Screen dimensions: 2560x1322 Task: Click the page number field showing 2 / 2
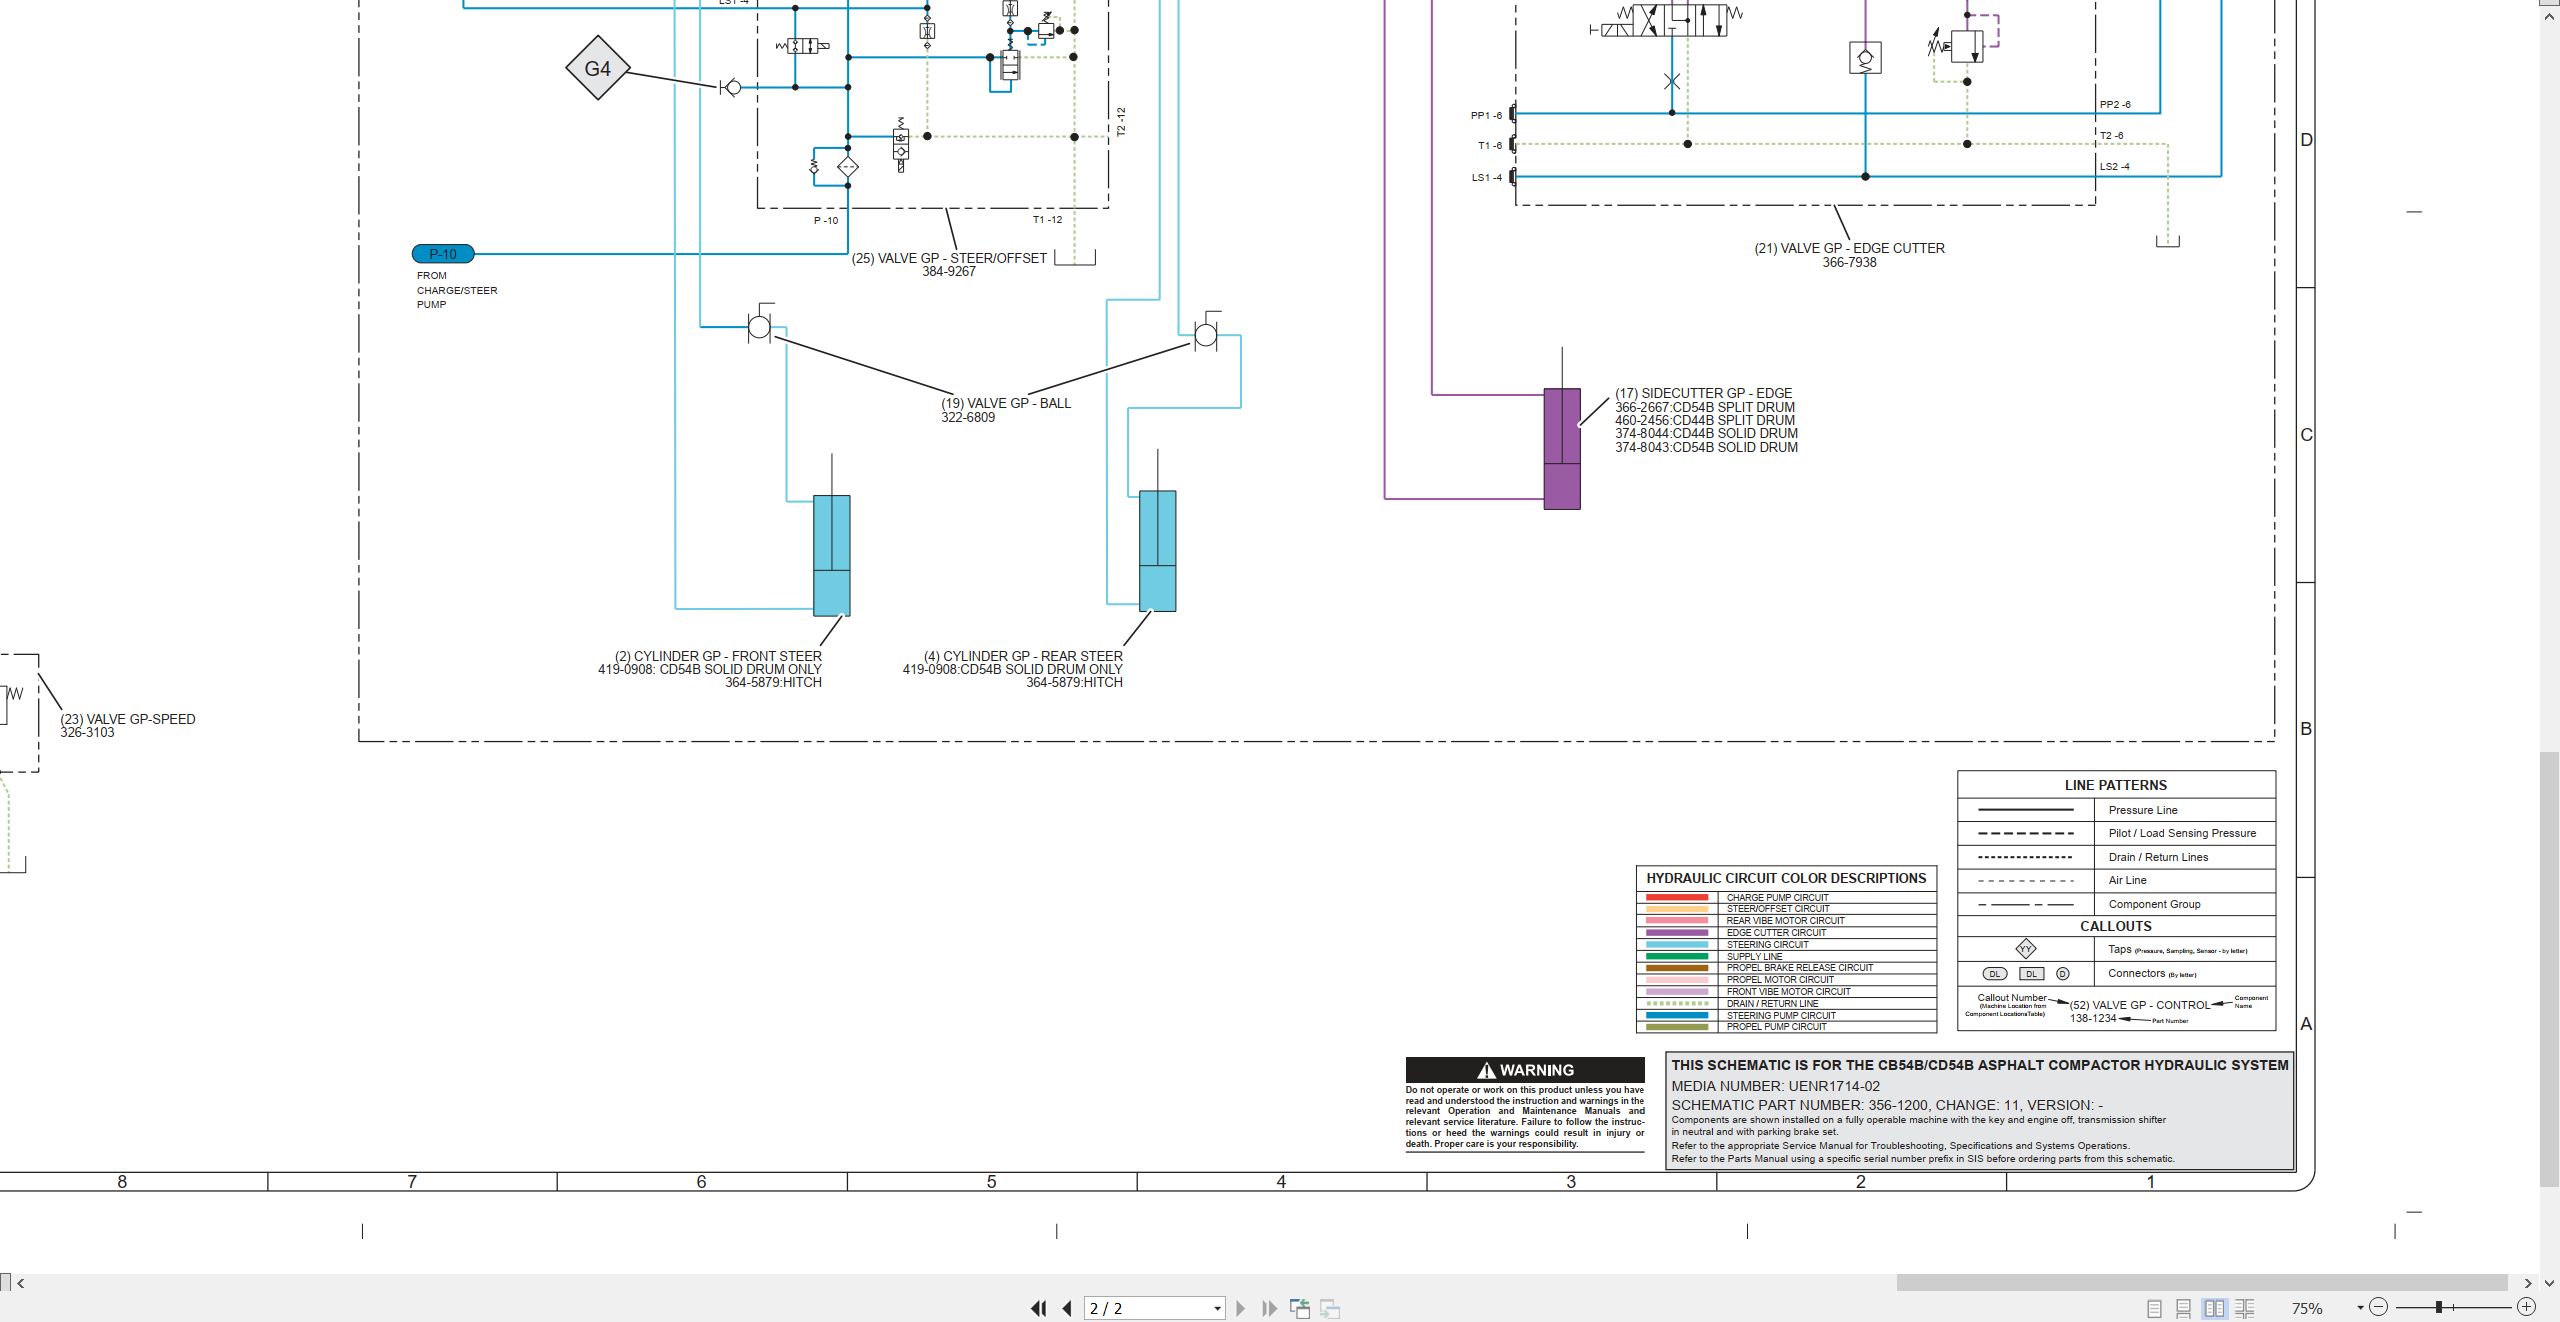(x=1147, y=1308)
